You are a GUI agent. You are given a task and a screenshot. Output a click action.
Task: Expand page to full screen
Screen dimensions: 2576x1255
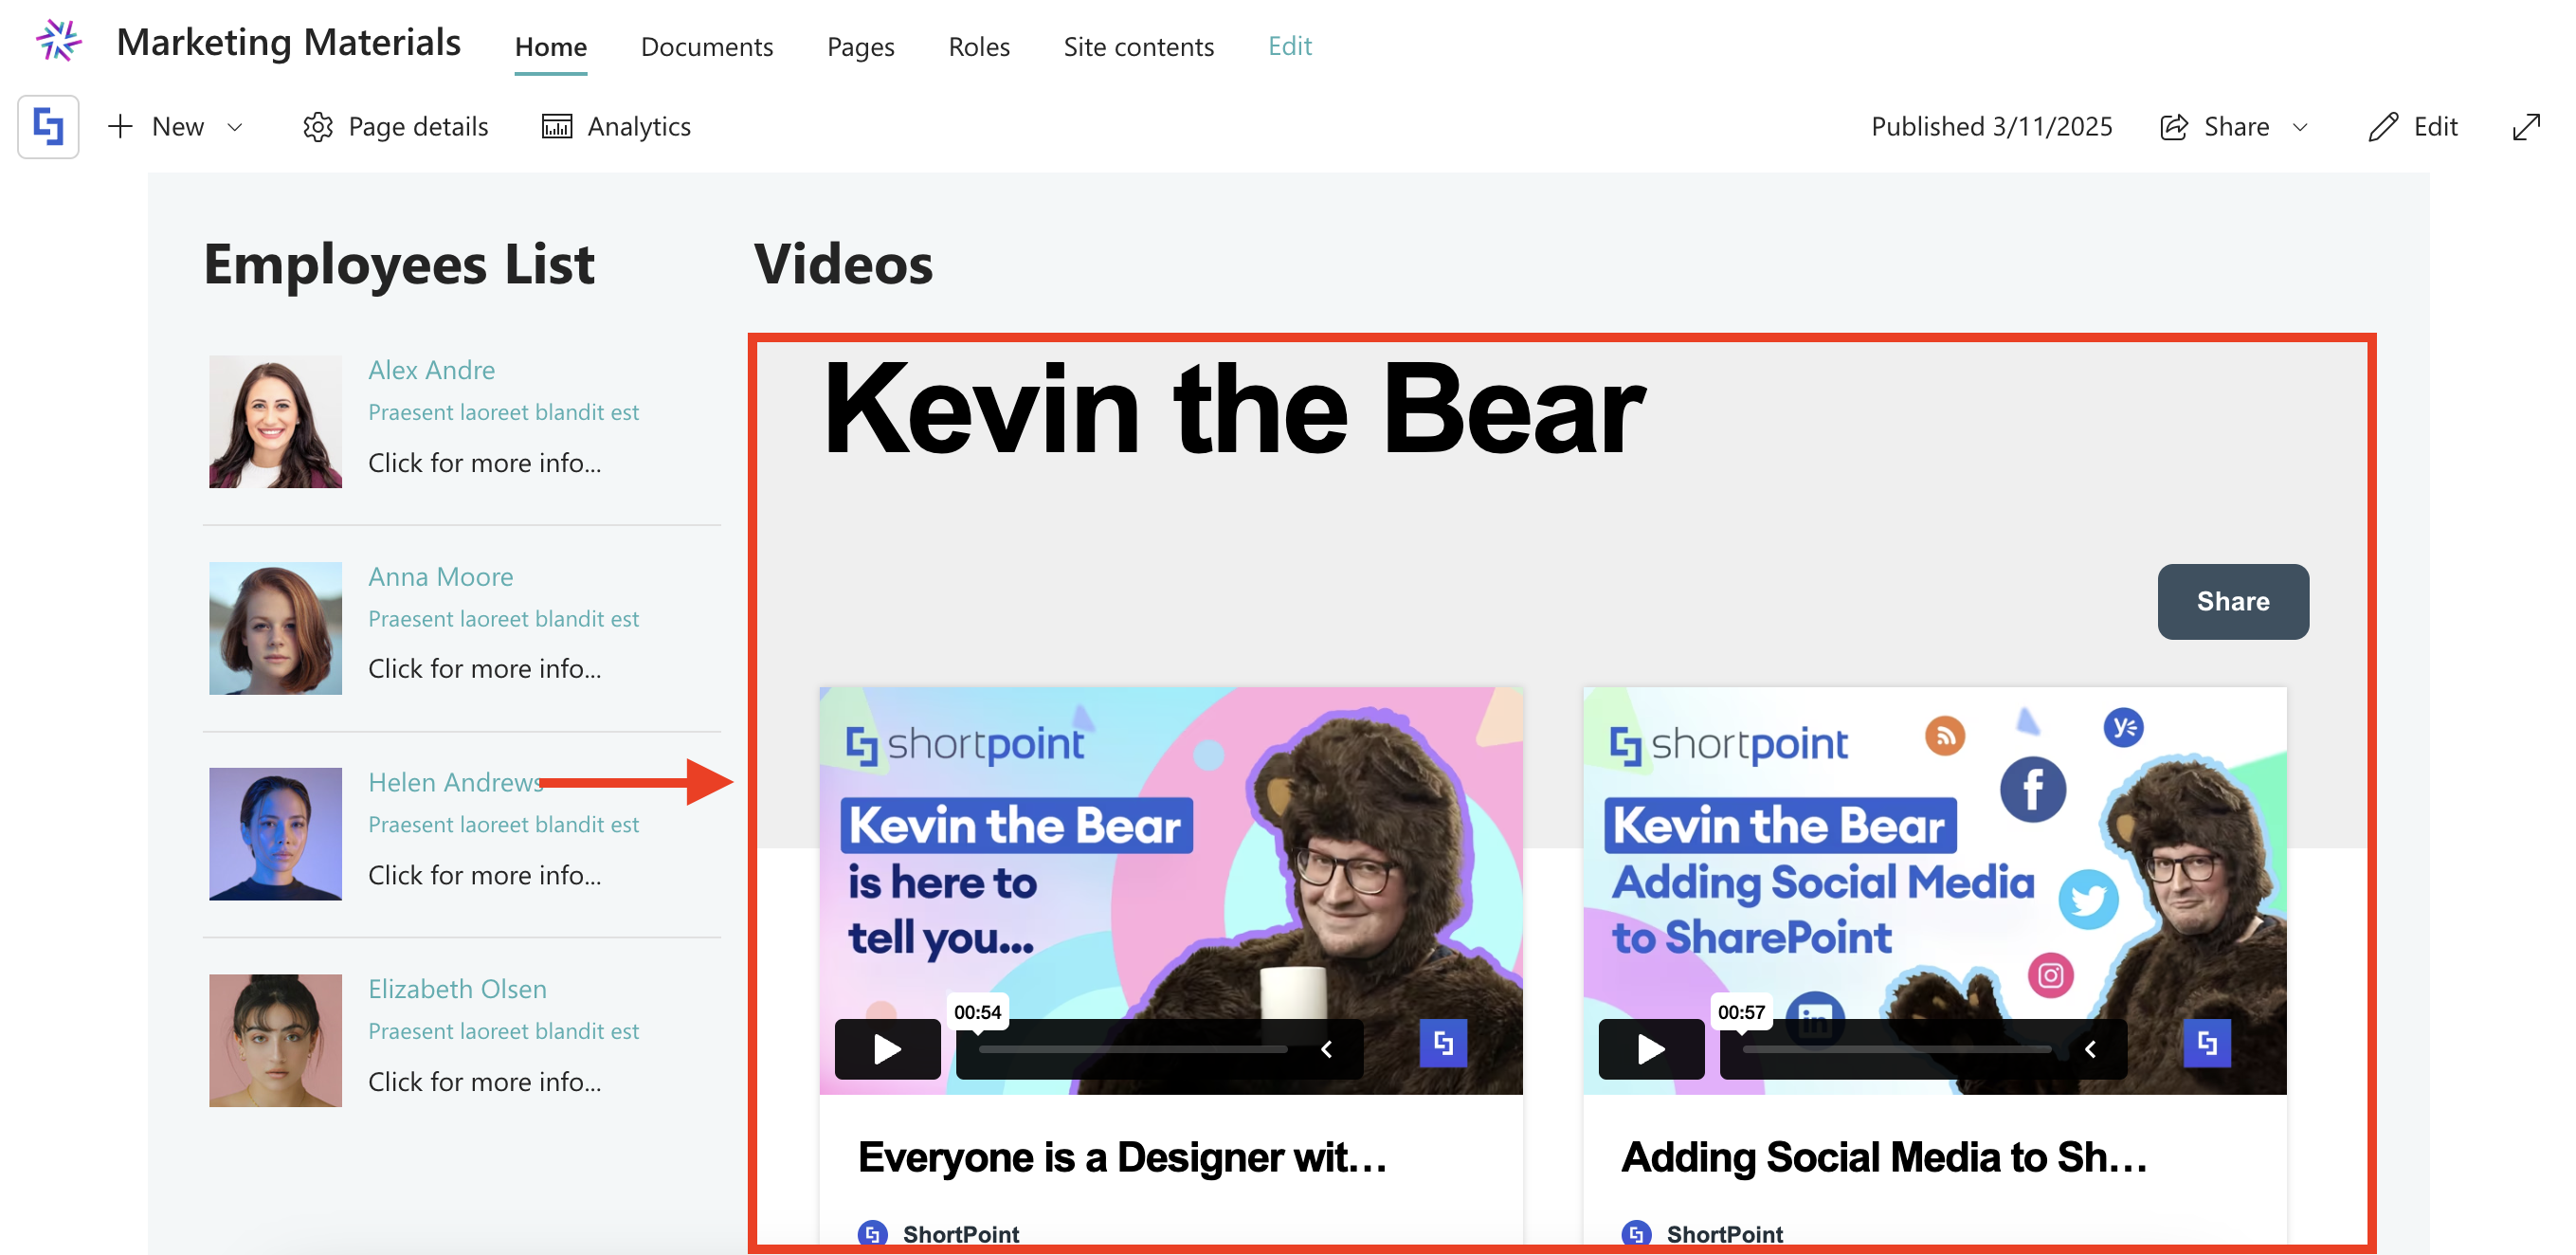click(x=2526, y=127)
